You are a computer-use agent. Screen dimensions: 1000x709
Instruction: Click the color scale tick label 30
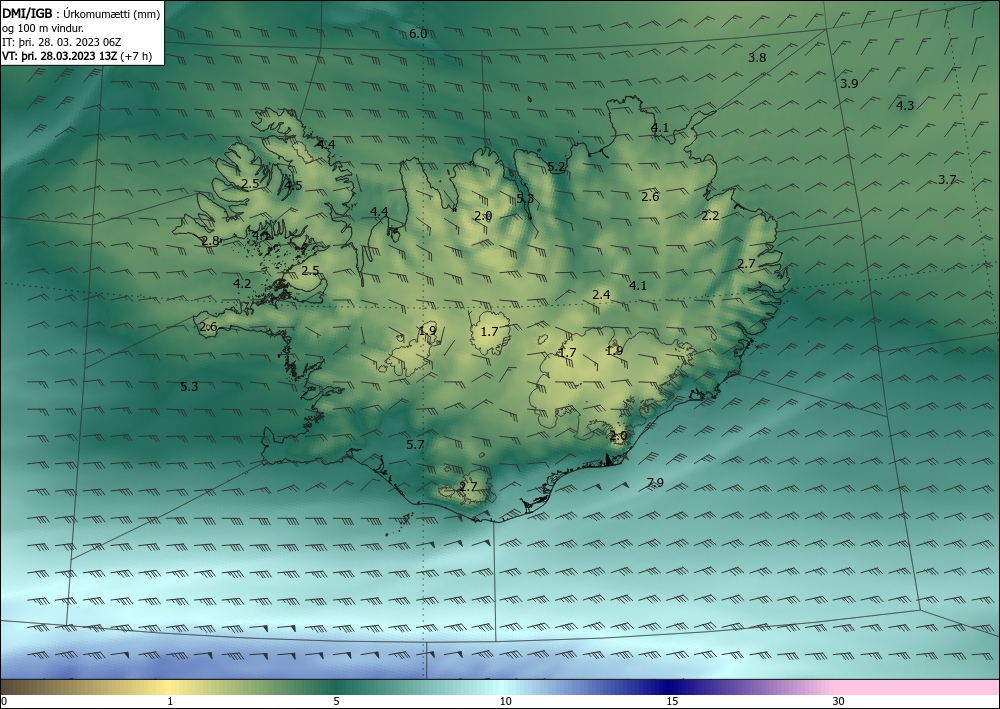point(839,701)
